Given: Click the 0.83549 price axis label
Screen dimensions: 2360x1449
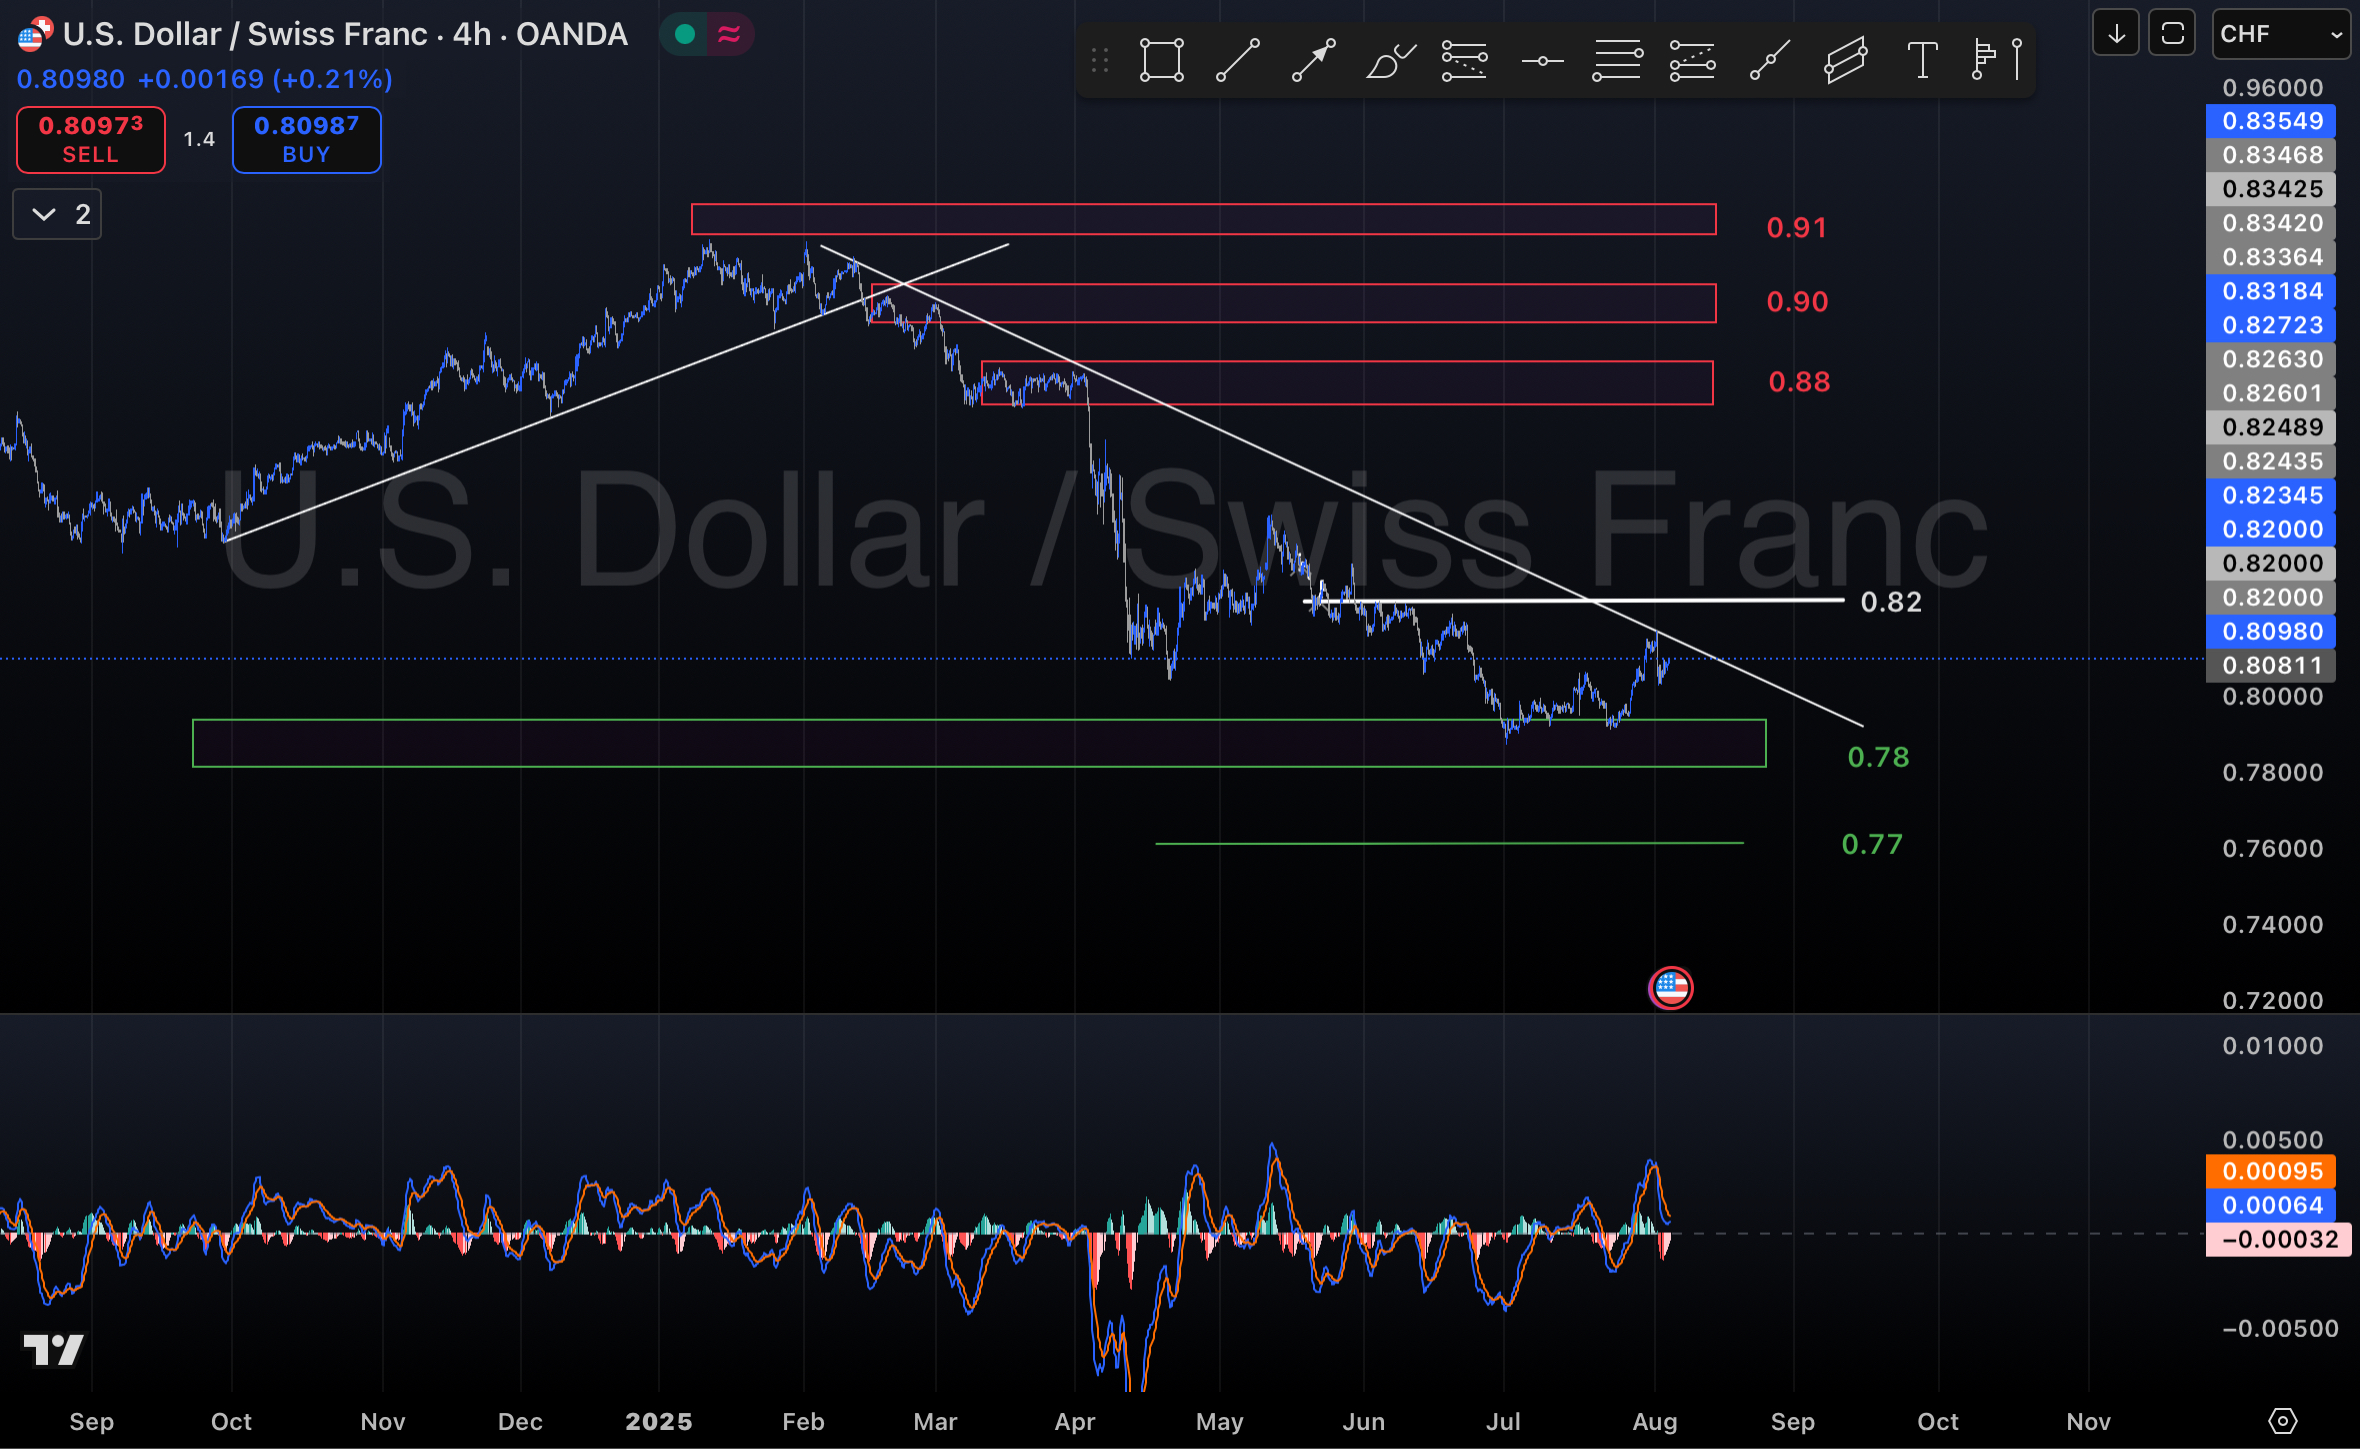Looking at the screenshot, I should pos(2271,121).
